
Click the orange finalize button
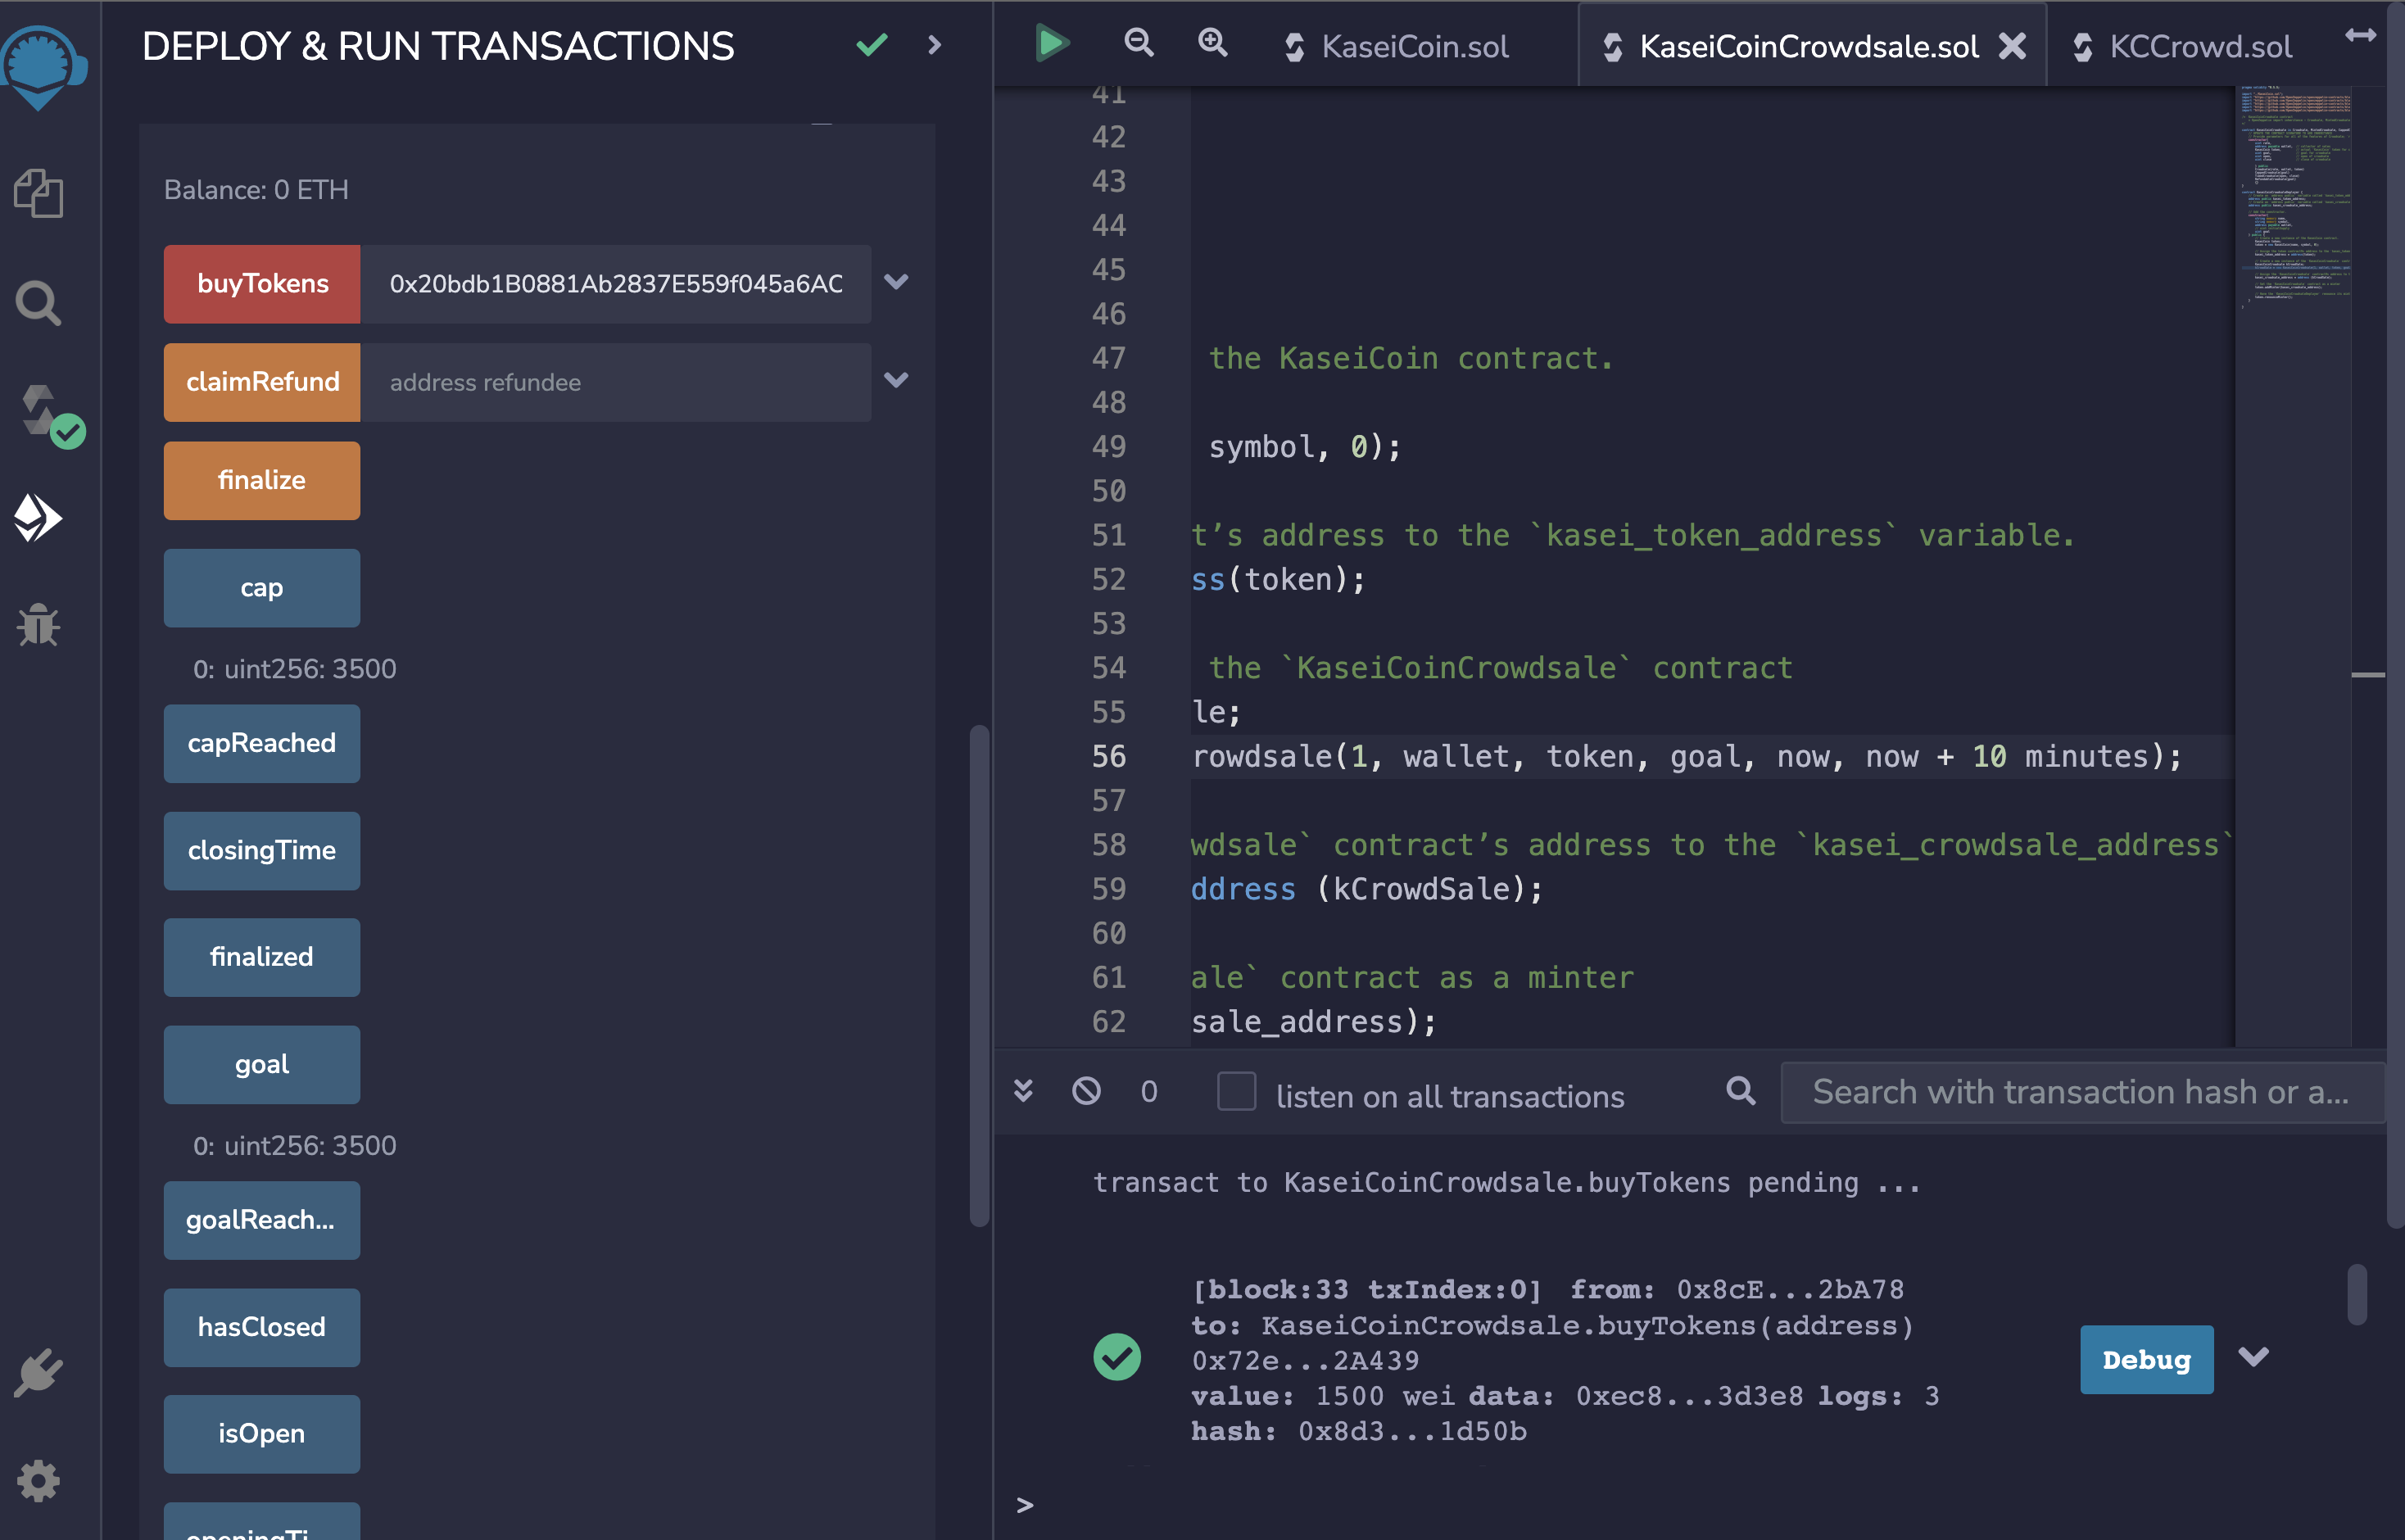(x=261, y=480)
